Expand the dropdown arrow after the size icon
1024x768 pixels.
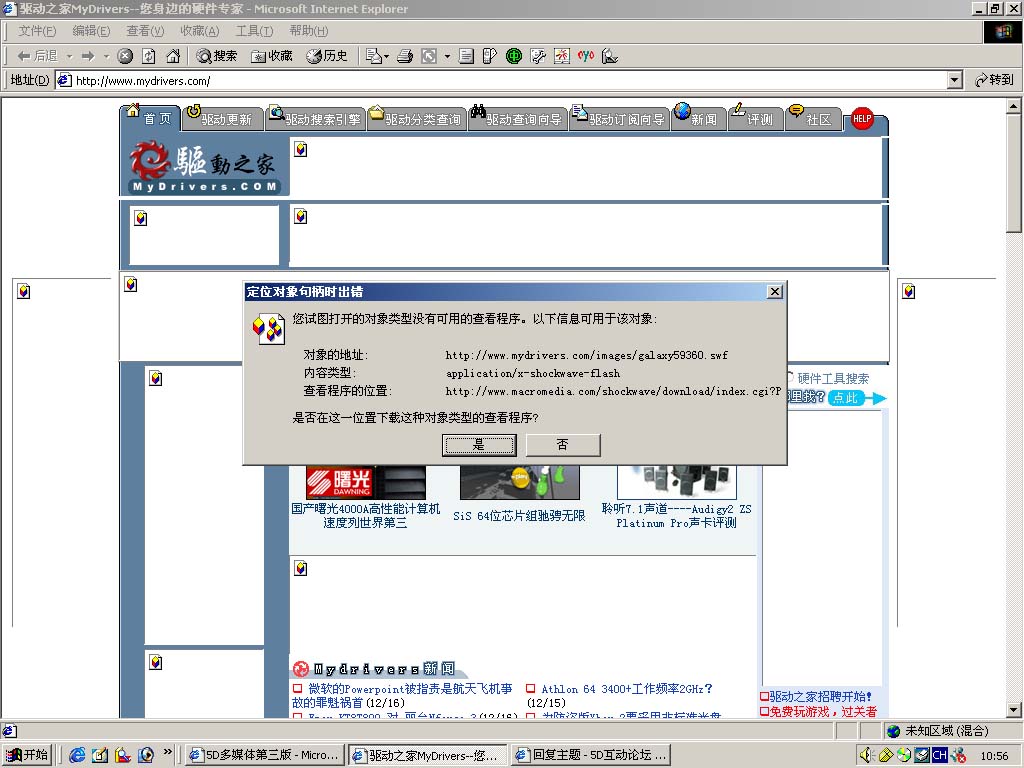point(447,56)
